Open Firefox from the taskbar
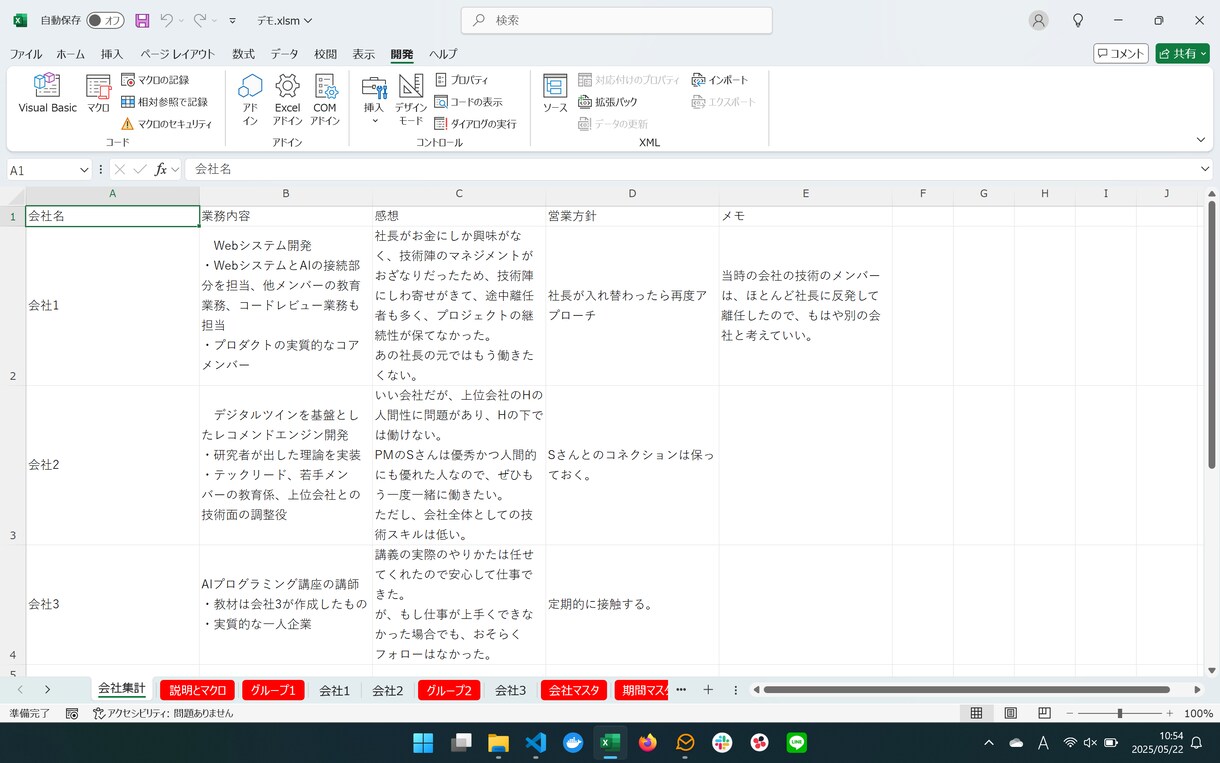 648,742
